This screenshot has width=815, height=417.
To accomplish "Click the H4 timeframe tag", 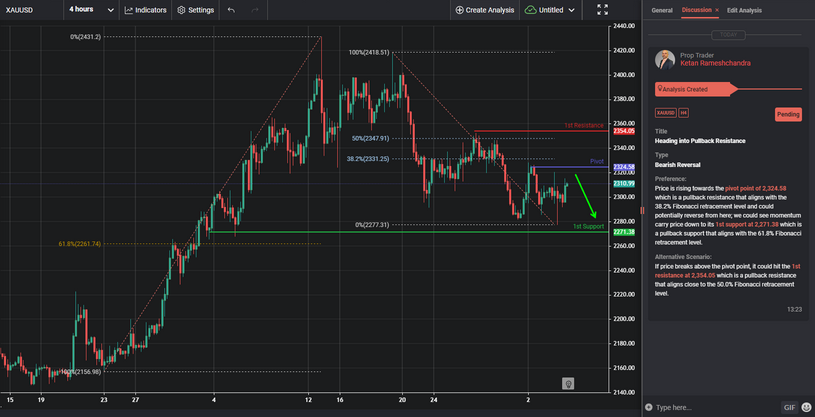I will click(683, 113).
